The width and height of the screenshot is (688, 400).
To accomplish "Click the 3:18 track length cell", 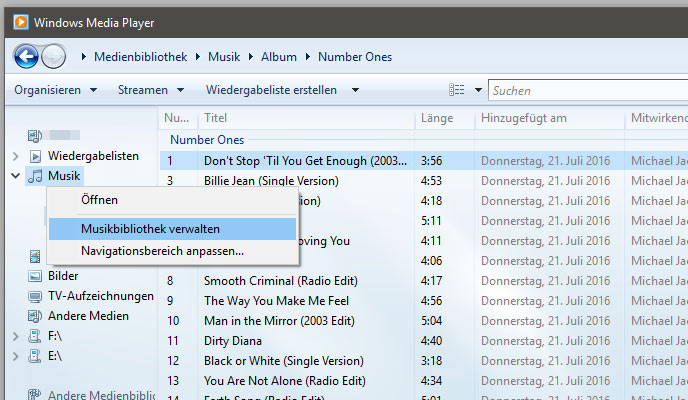I will (x=431, y=361).
